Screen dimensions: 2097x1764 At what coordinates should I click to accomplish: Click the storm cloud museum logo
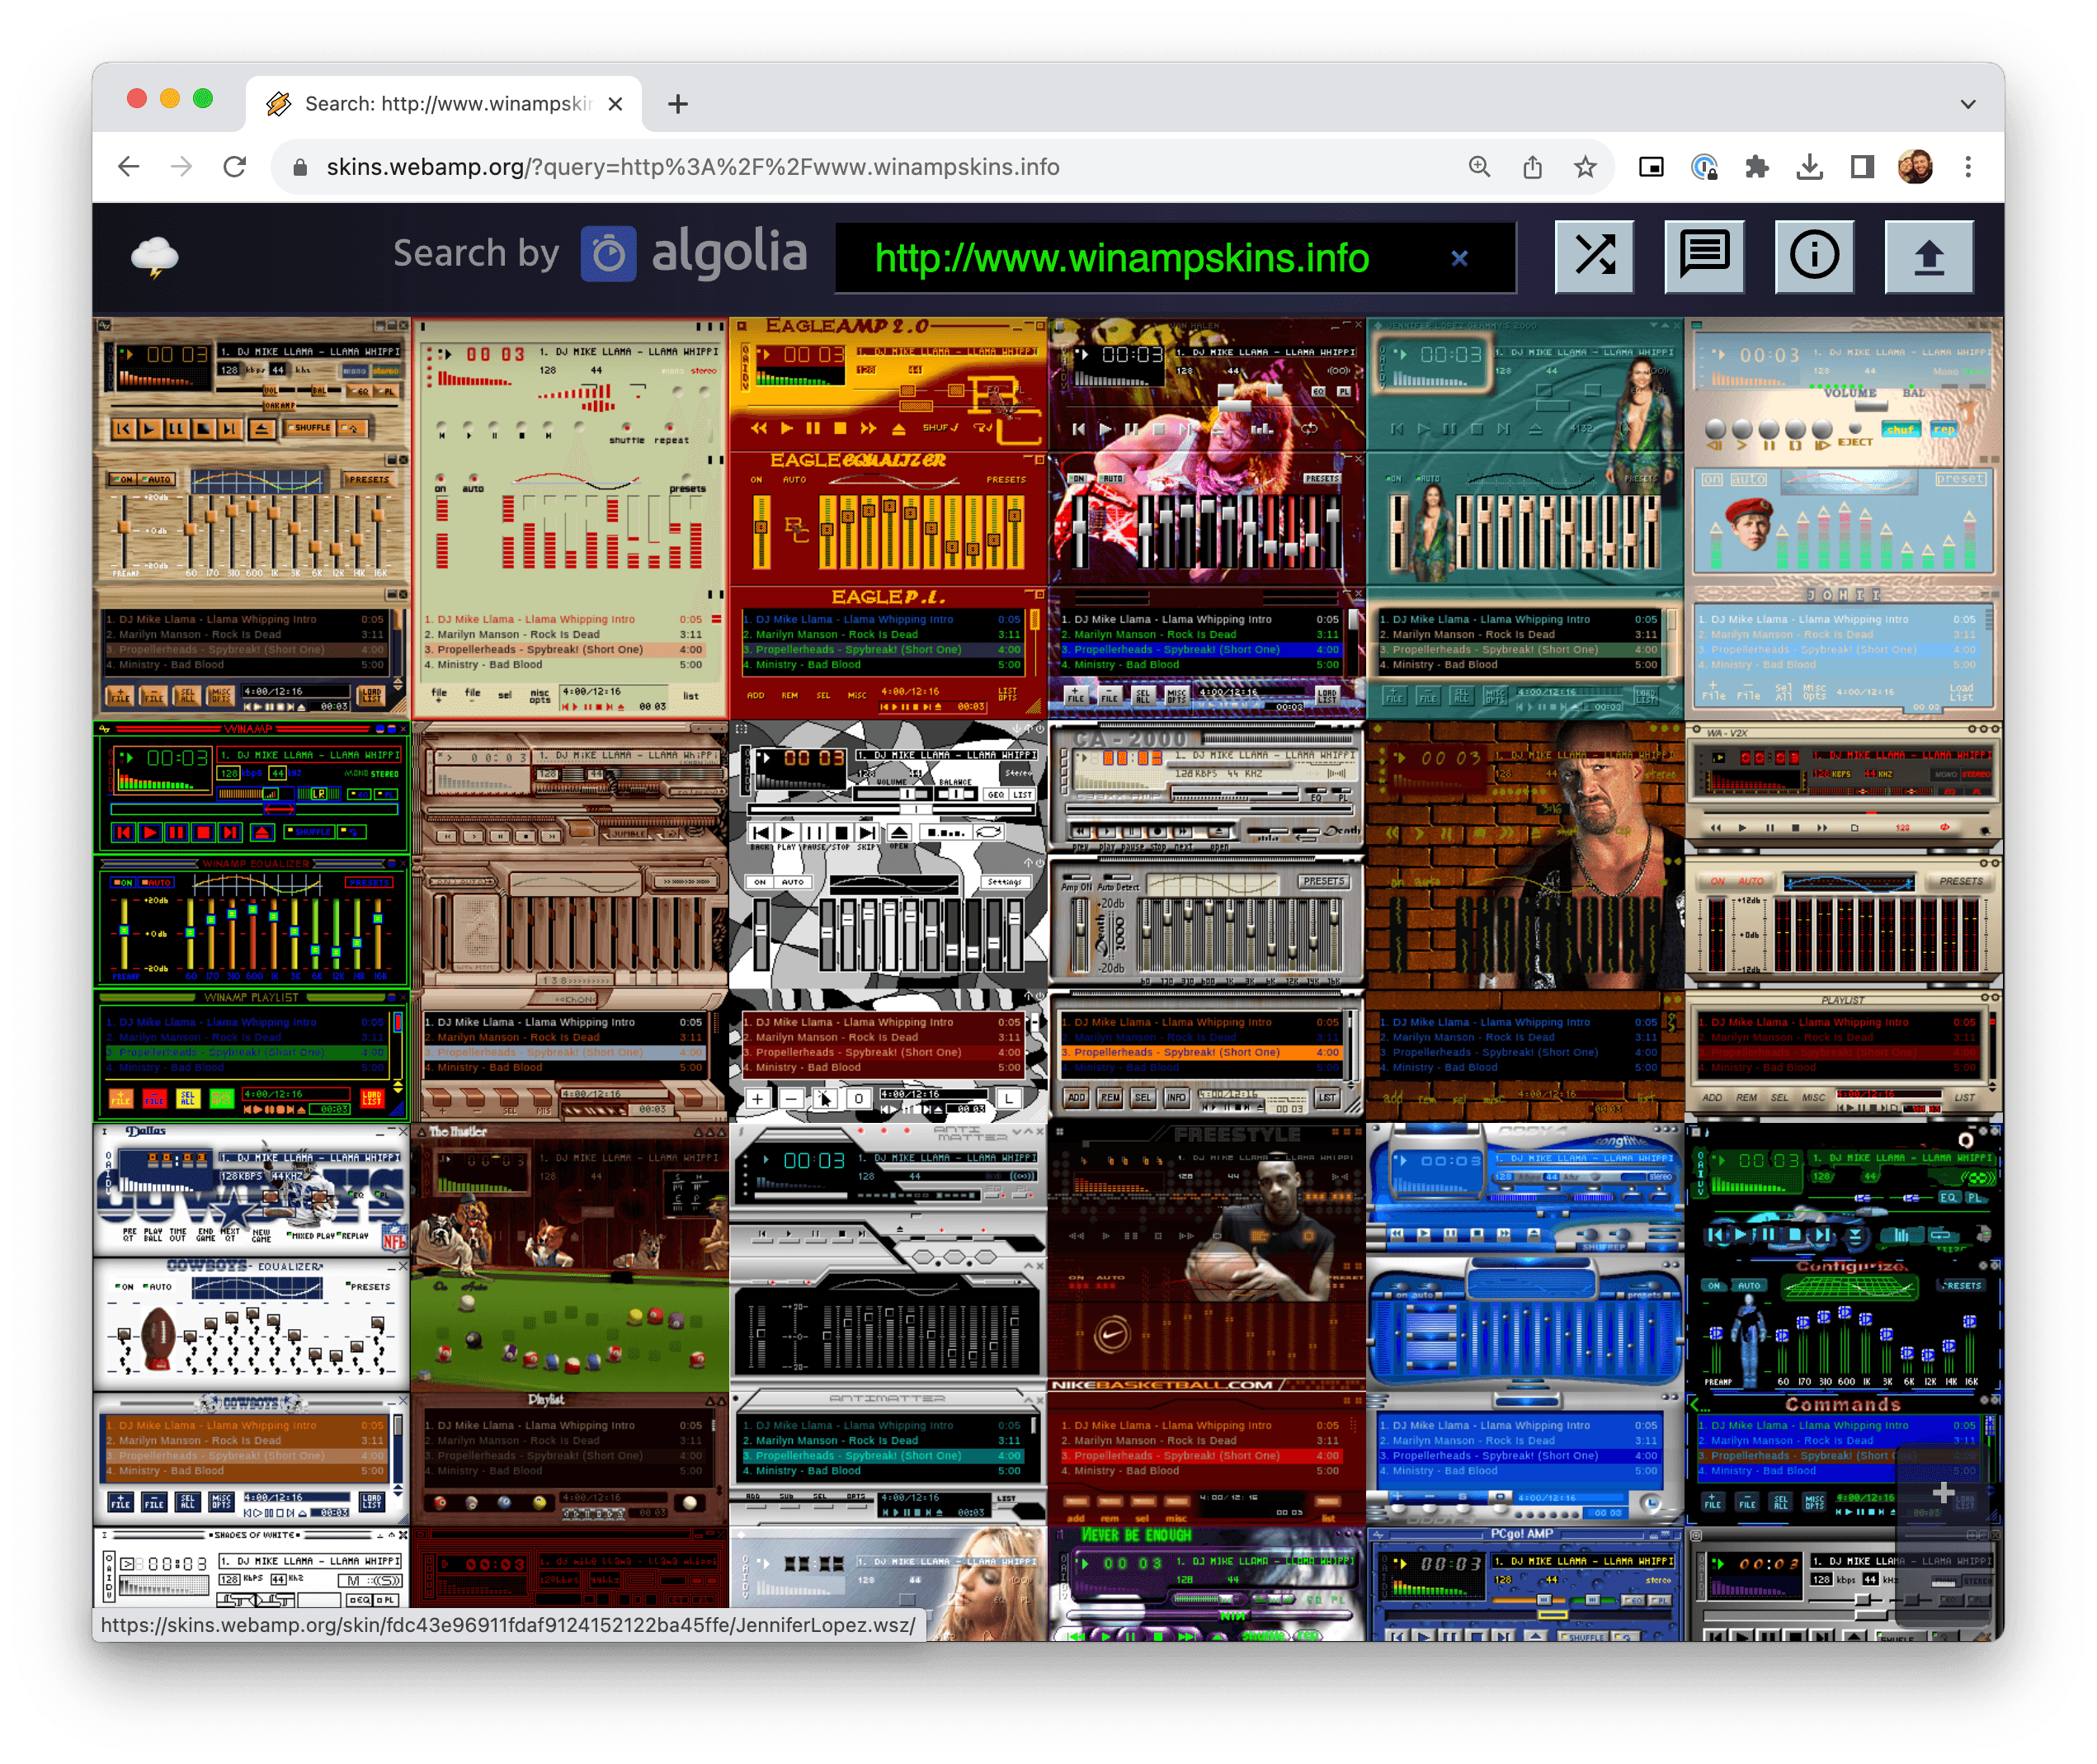pos(156,256)
